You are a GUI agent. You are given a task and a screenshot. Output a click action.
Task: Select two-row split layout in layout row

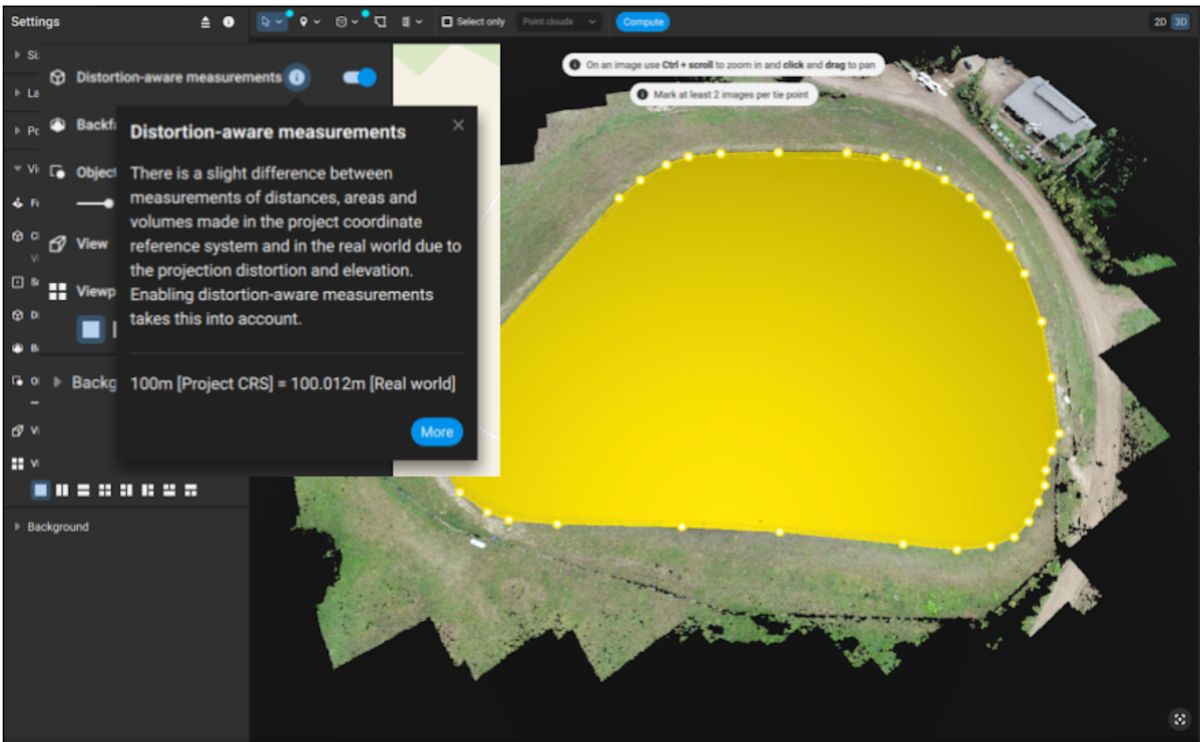83,490
